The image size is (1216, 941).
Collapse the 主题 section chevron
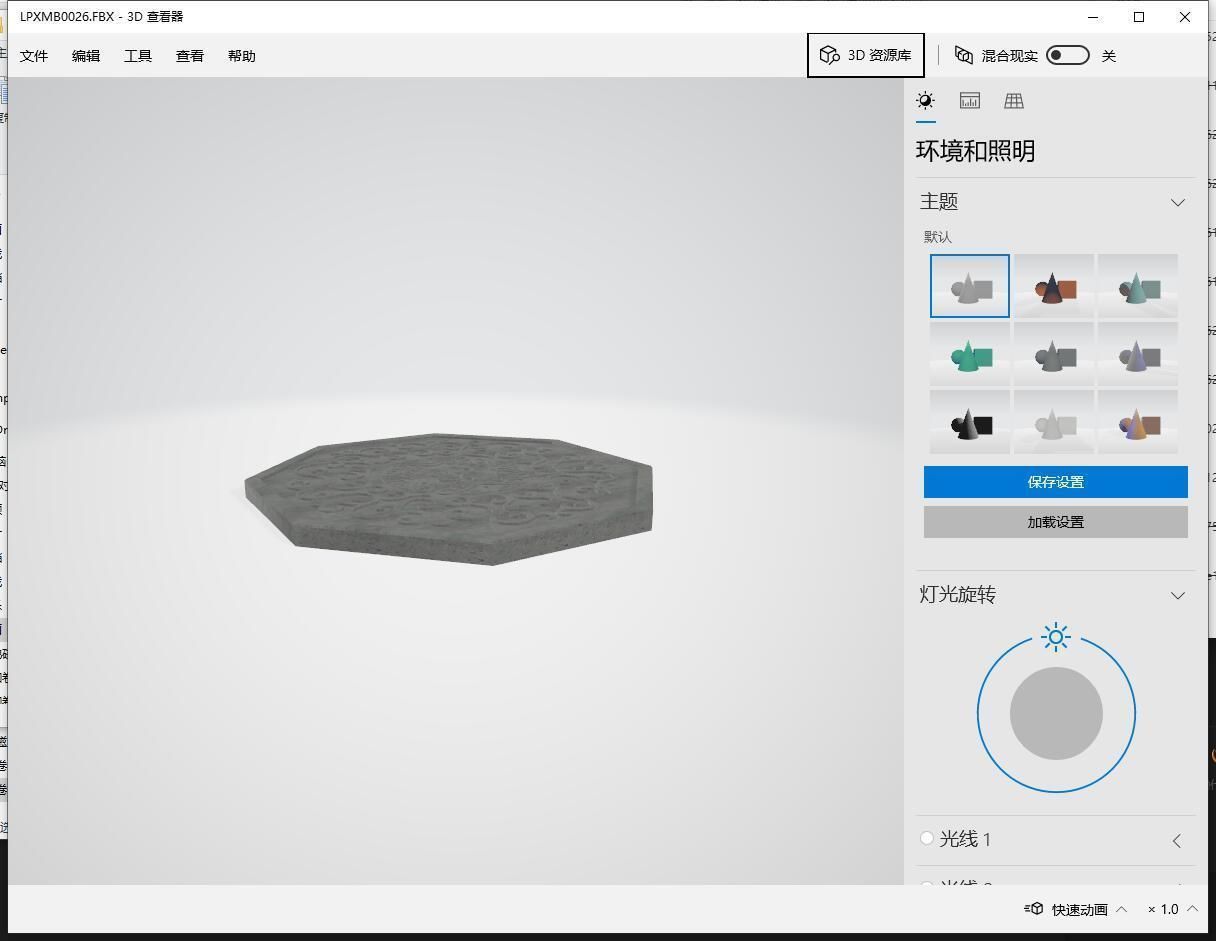(1177, 202)
